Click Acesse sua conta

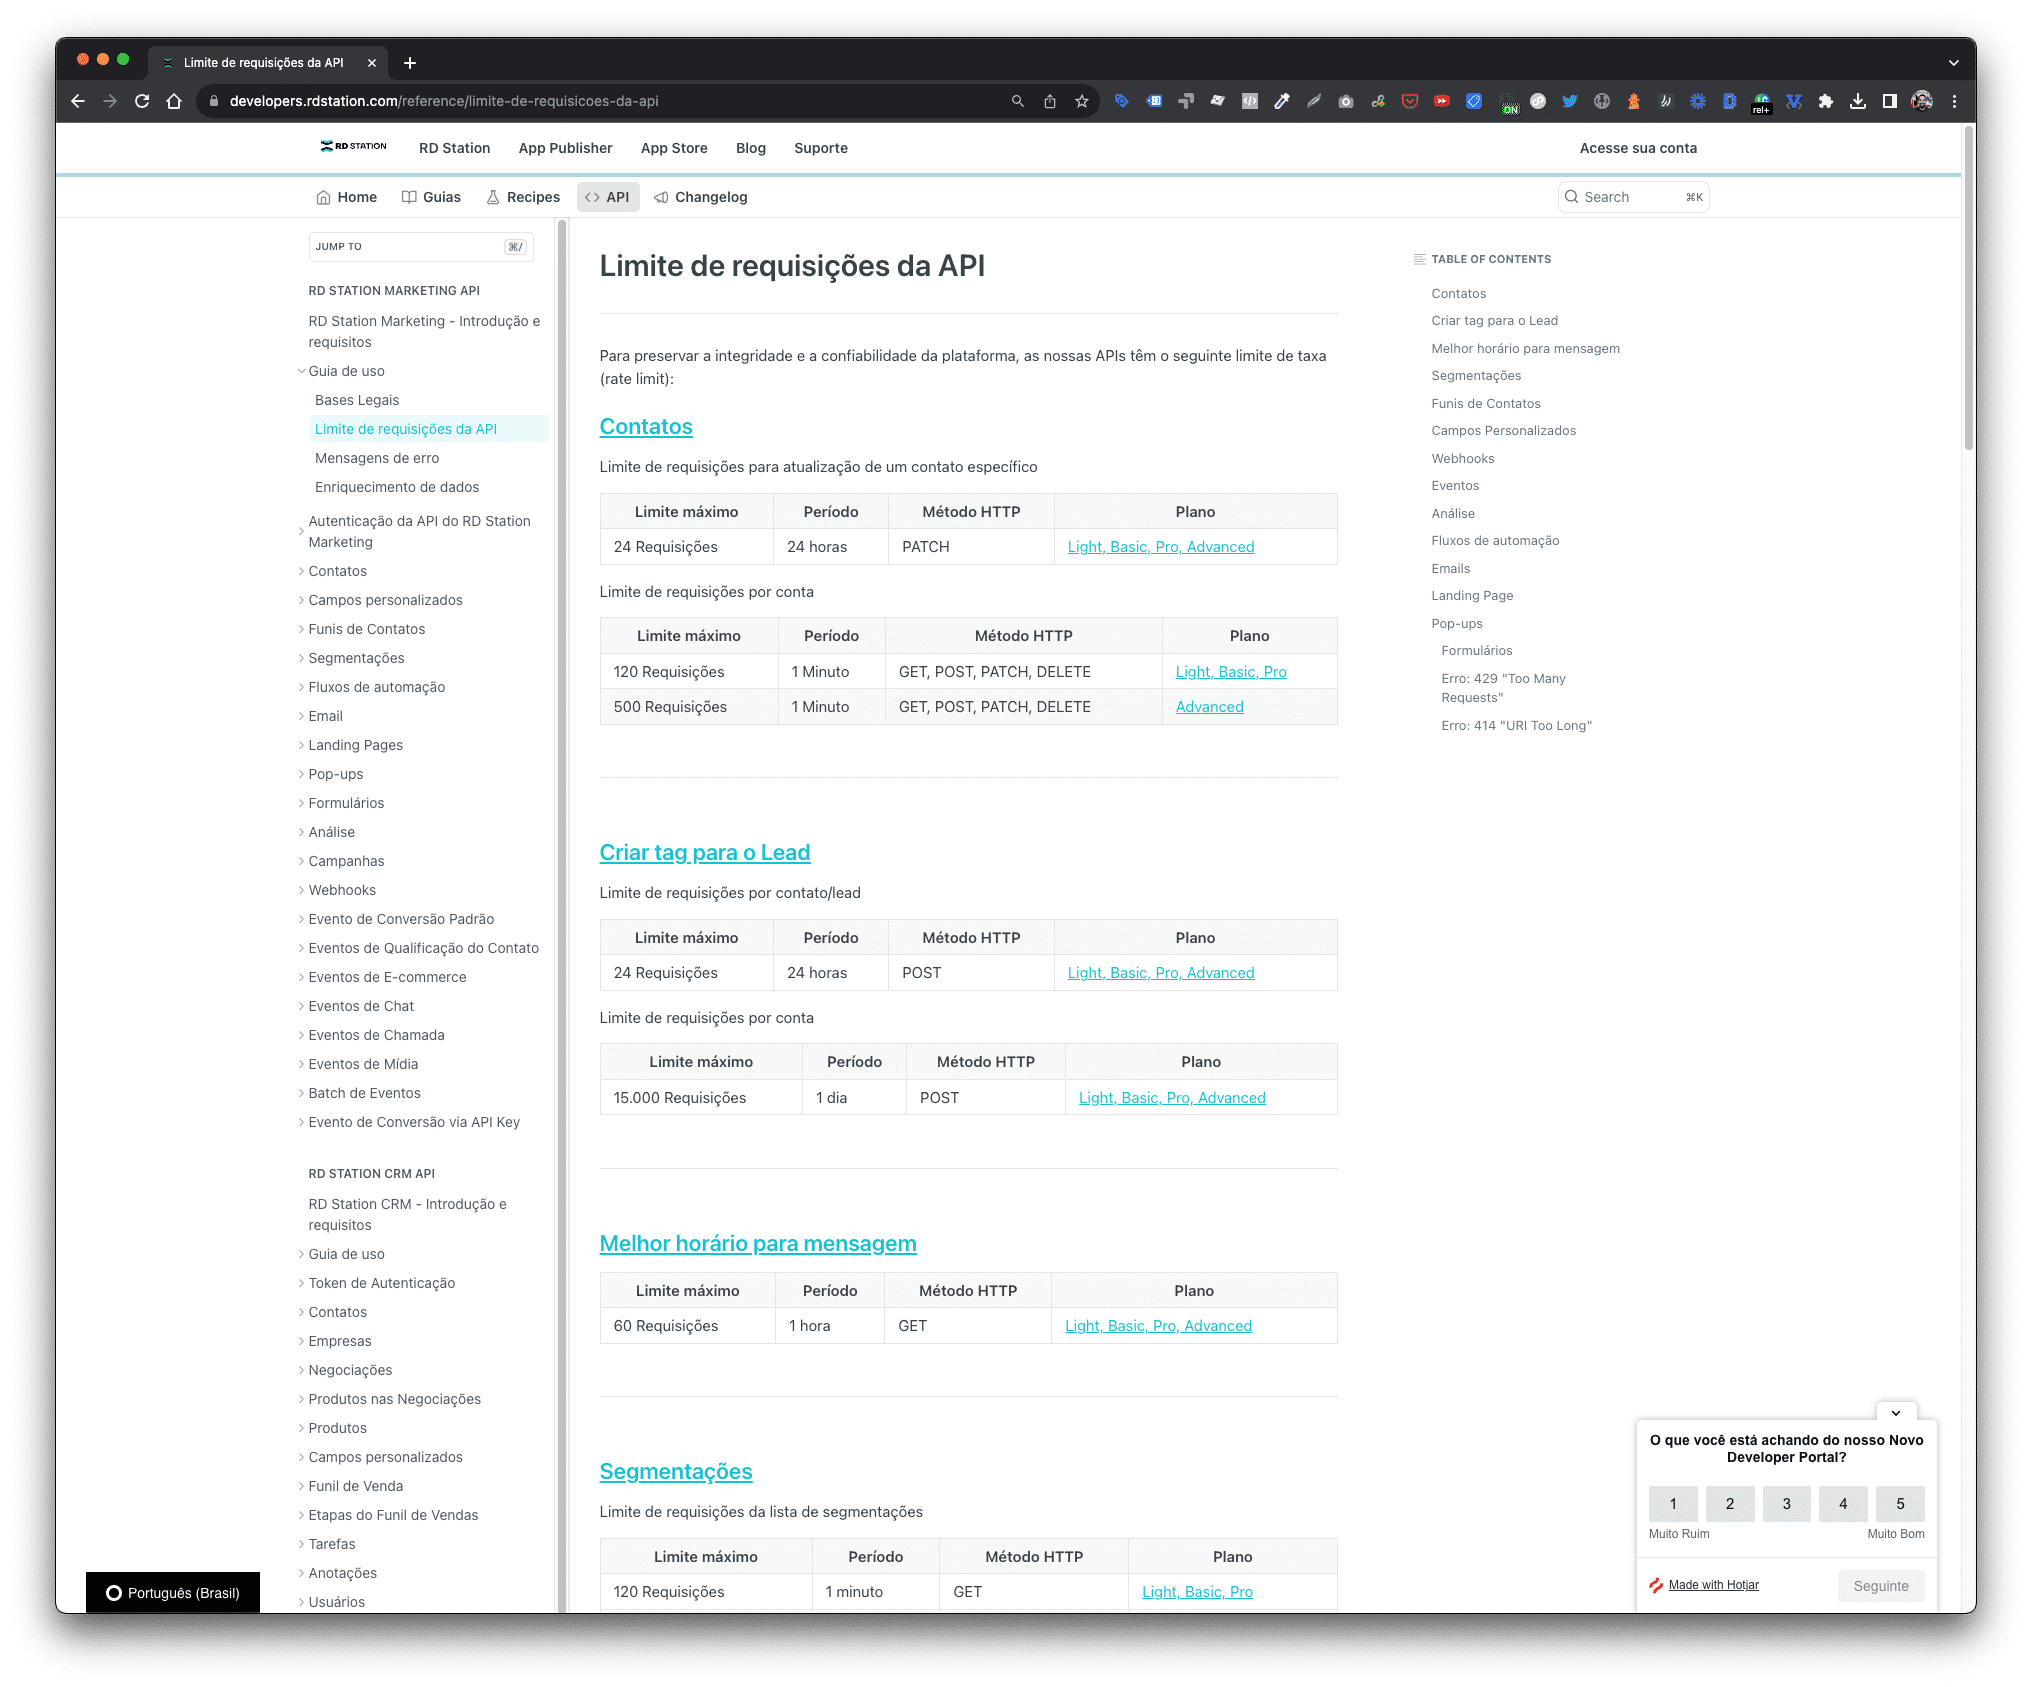(1638, 148)
